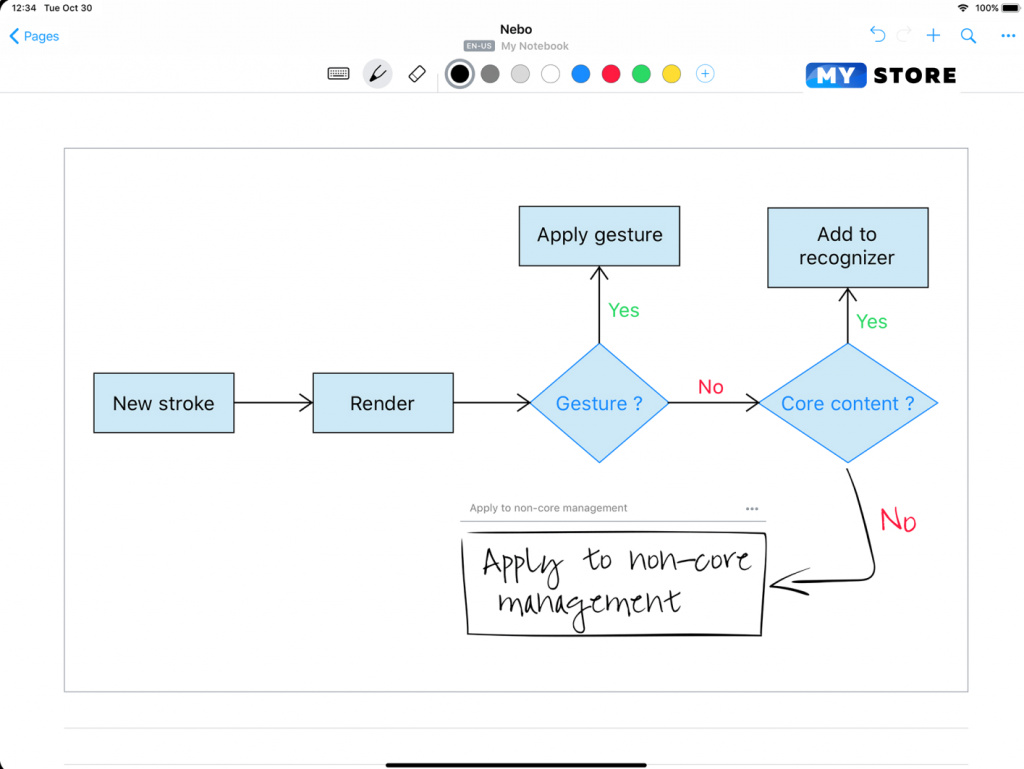
Task: Select the eraser tool
Action: (x=418, y=74)
